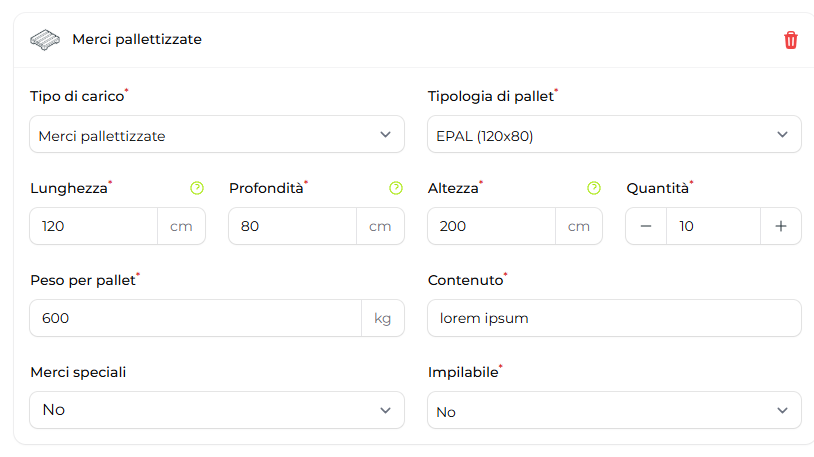
Task: Click the Lunghezza input field
Action: tap(94, 226)
